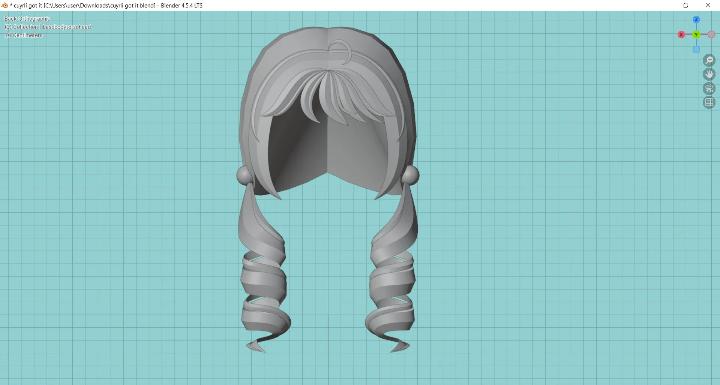Click the Zoom view gizmo button
This screenshot has height=385, width=720.
point(709,60)
